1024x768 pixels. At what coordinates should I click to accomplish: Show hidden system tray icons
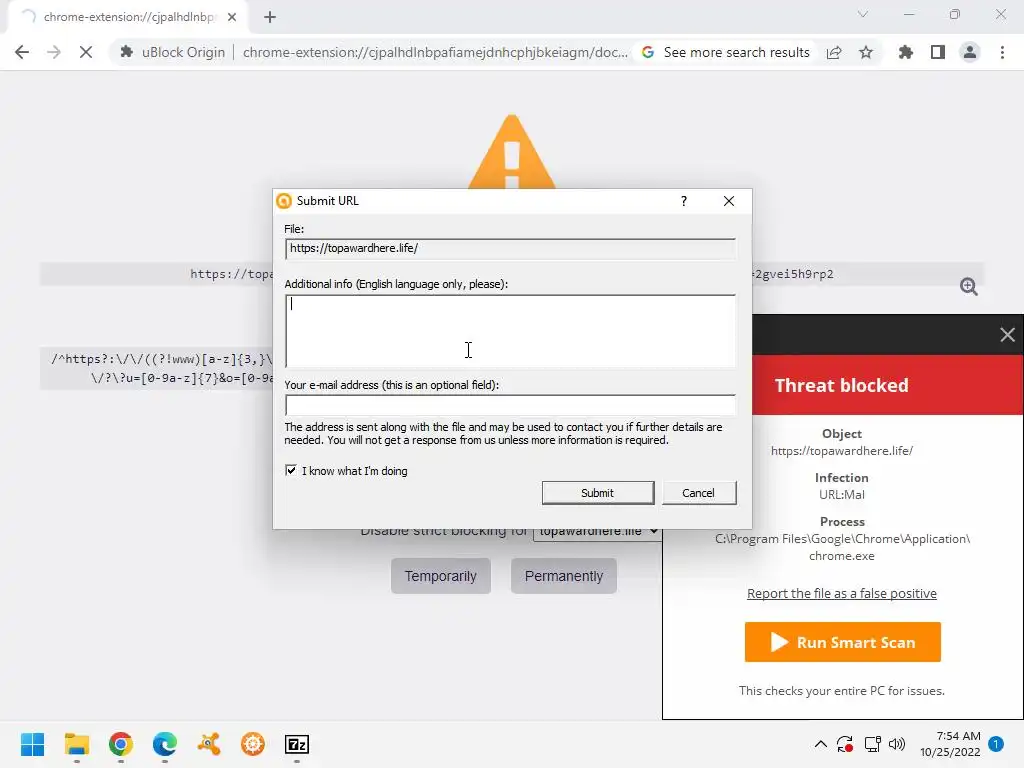click(821, 744)
